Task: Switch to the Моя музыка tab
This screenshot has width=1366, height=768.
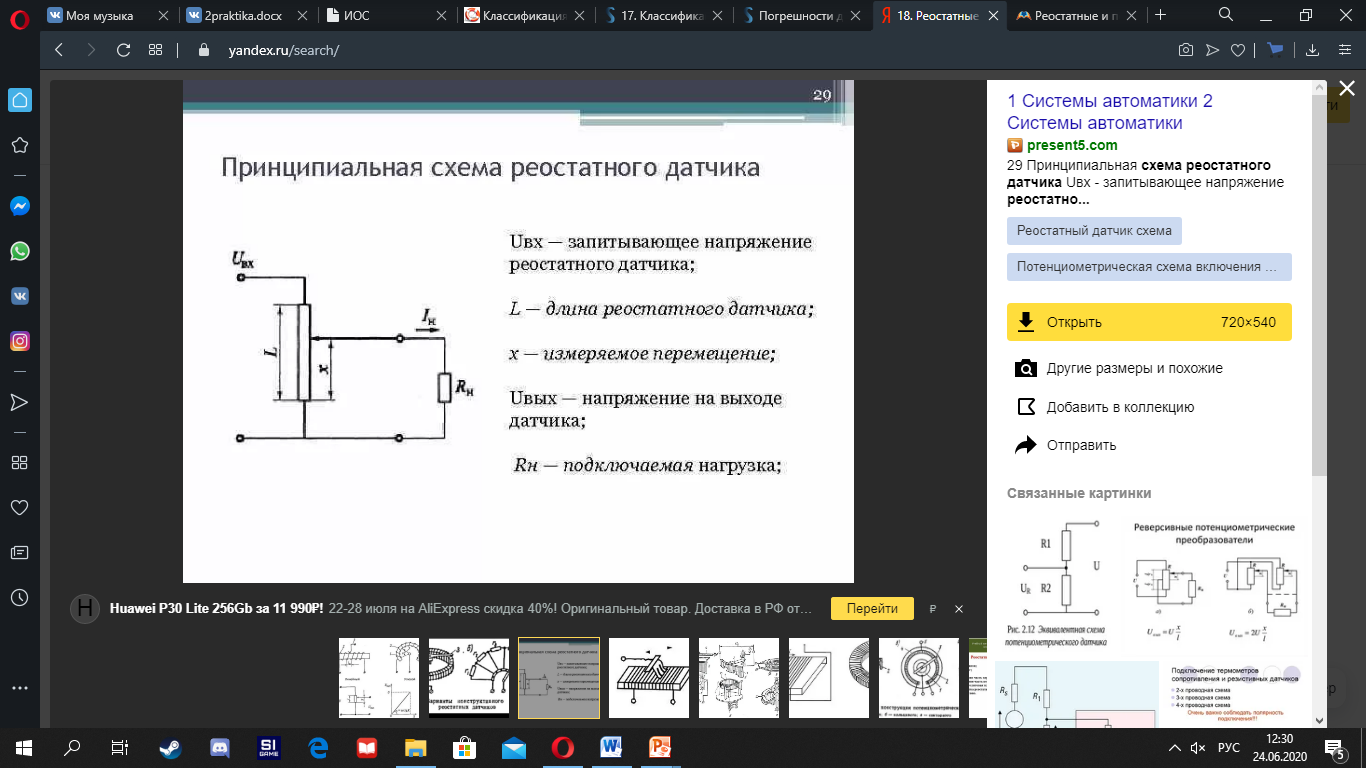Action: pos(99,15)
